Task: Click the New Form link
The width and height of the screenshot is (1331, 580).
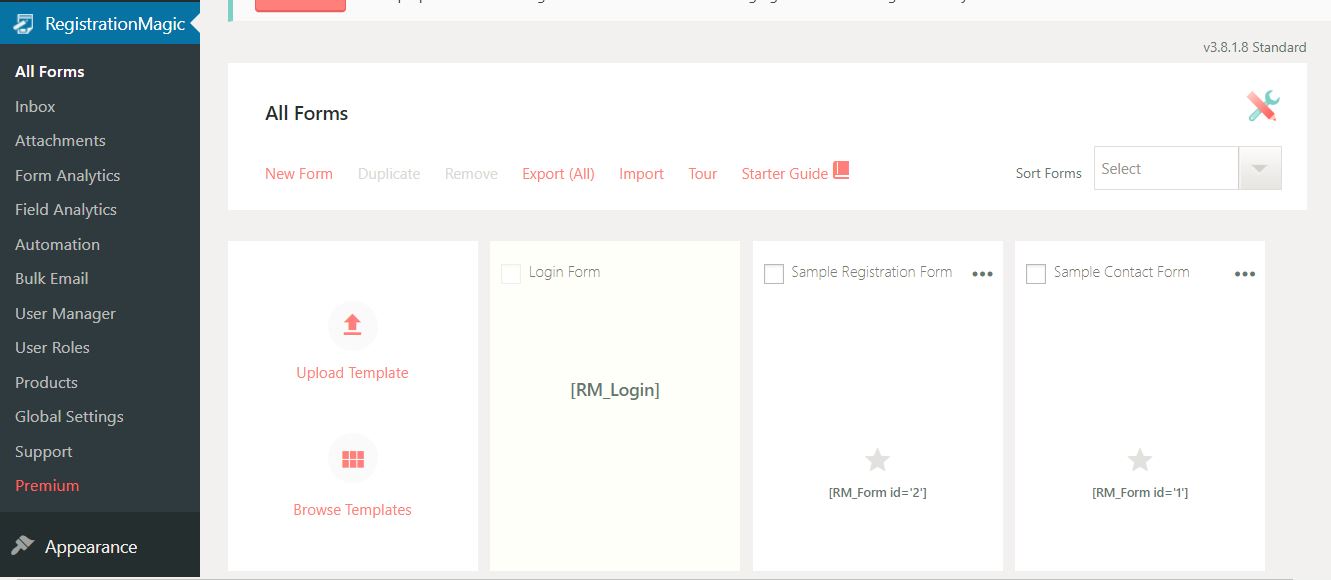Action: pyautogui.click(x=298, y=173)
